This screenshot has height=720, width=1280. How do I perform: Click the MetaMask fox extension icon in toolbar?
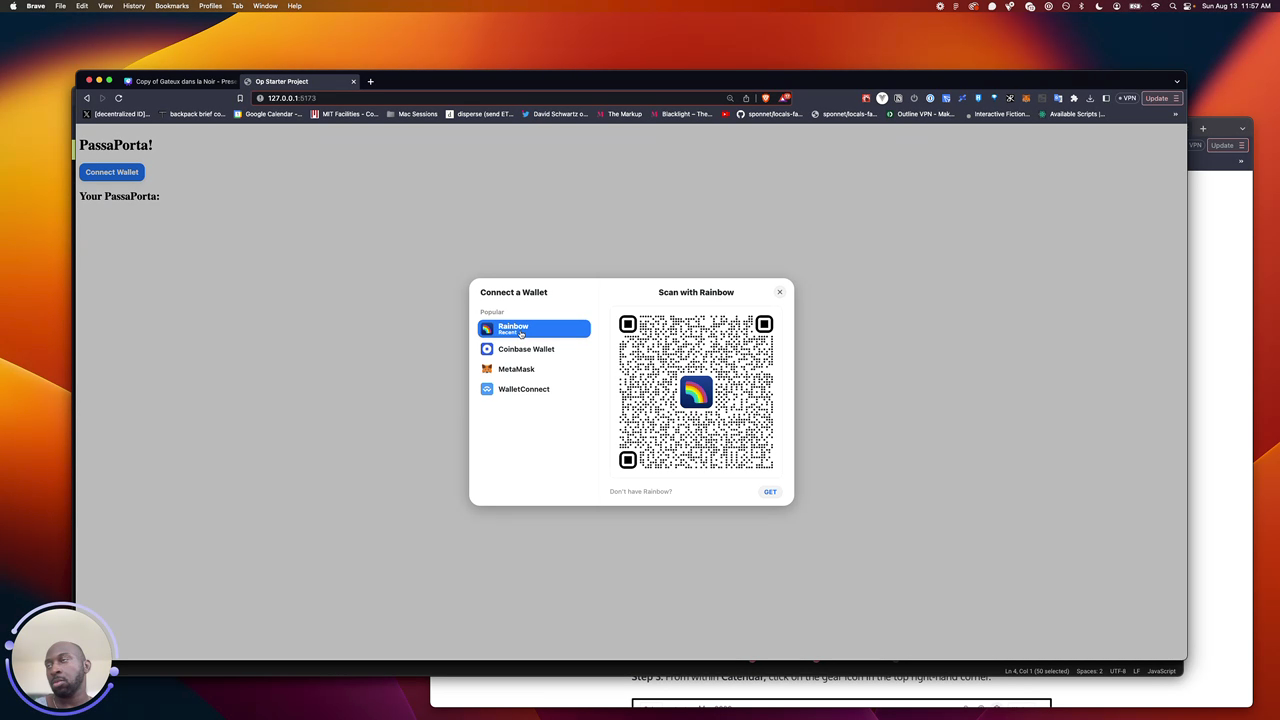click(1026, 98)
